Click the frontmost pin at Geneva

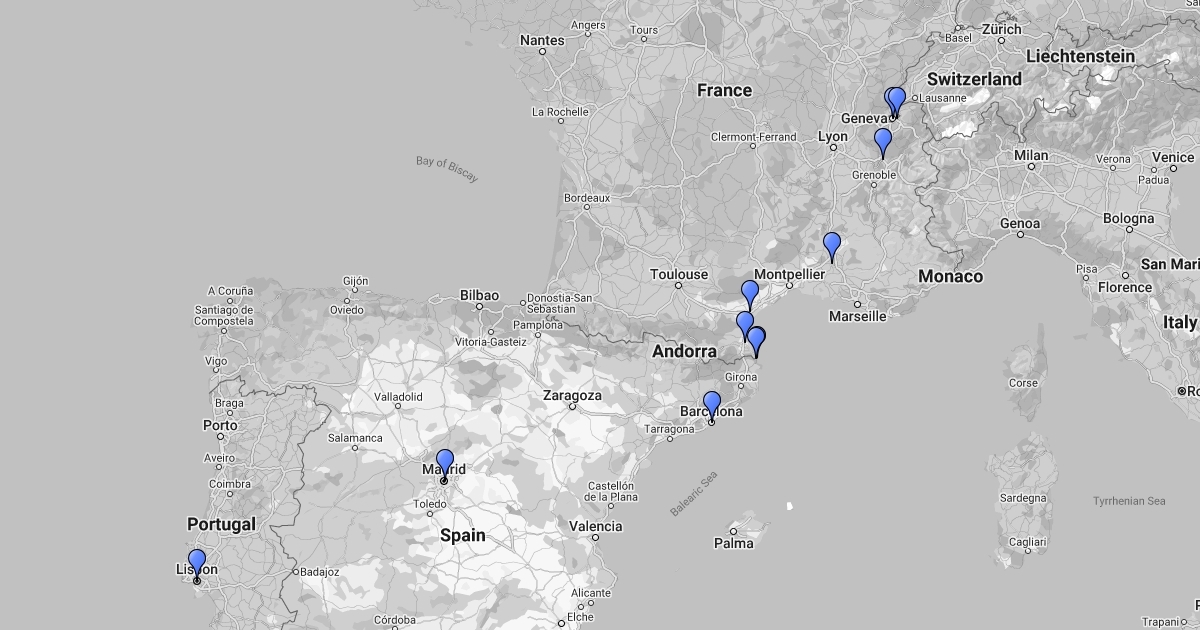coord(897,100)
